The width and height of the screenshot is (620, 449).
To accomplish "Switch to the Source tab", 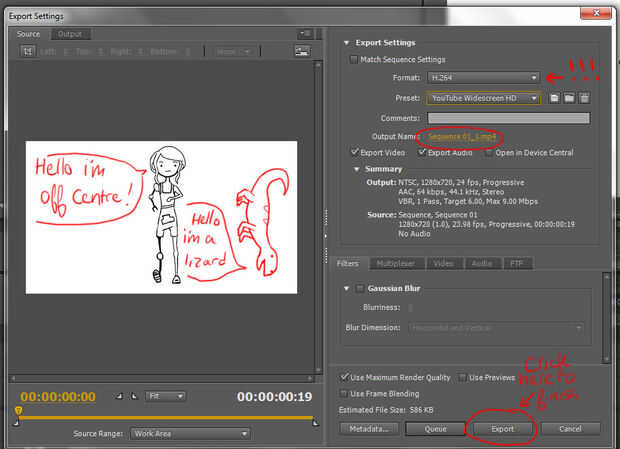I will (x=28, y=34).
